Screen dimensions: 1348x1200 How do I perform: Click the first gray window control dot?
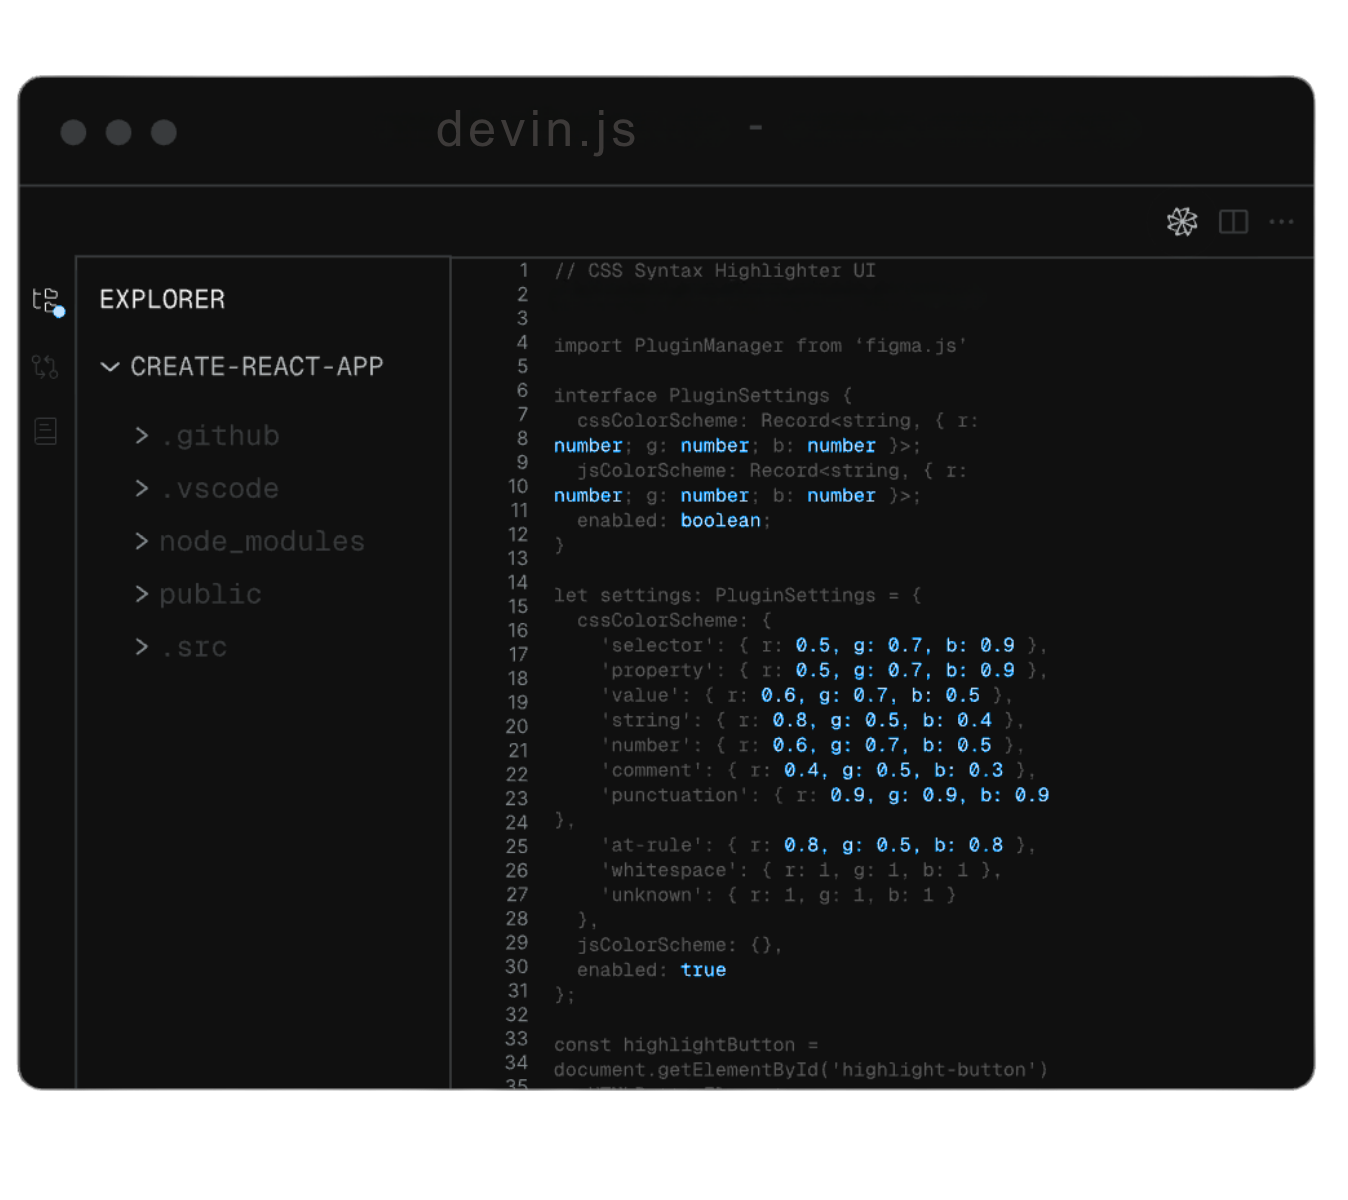pyautogui.click(x=73, y=132)
